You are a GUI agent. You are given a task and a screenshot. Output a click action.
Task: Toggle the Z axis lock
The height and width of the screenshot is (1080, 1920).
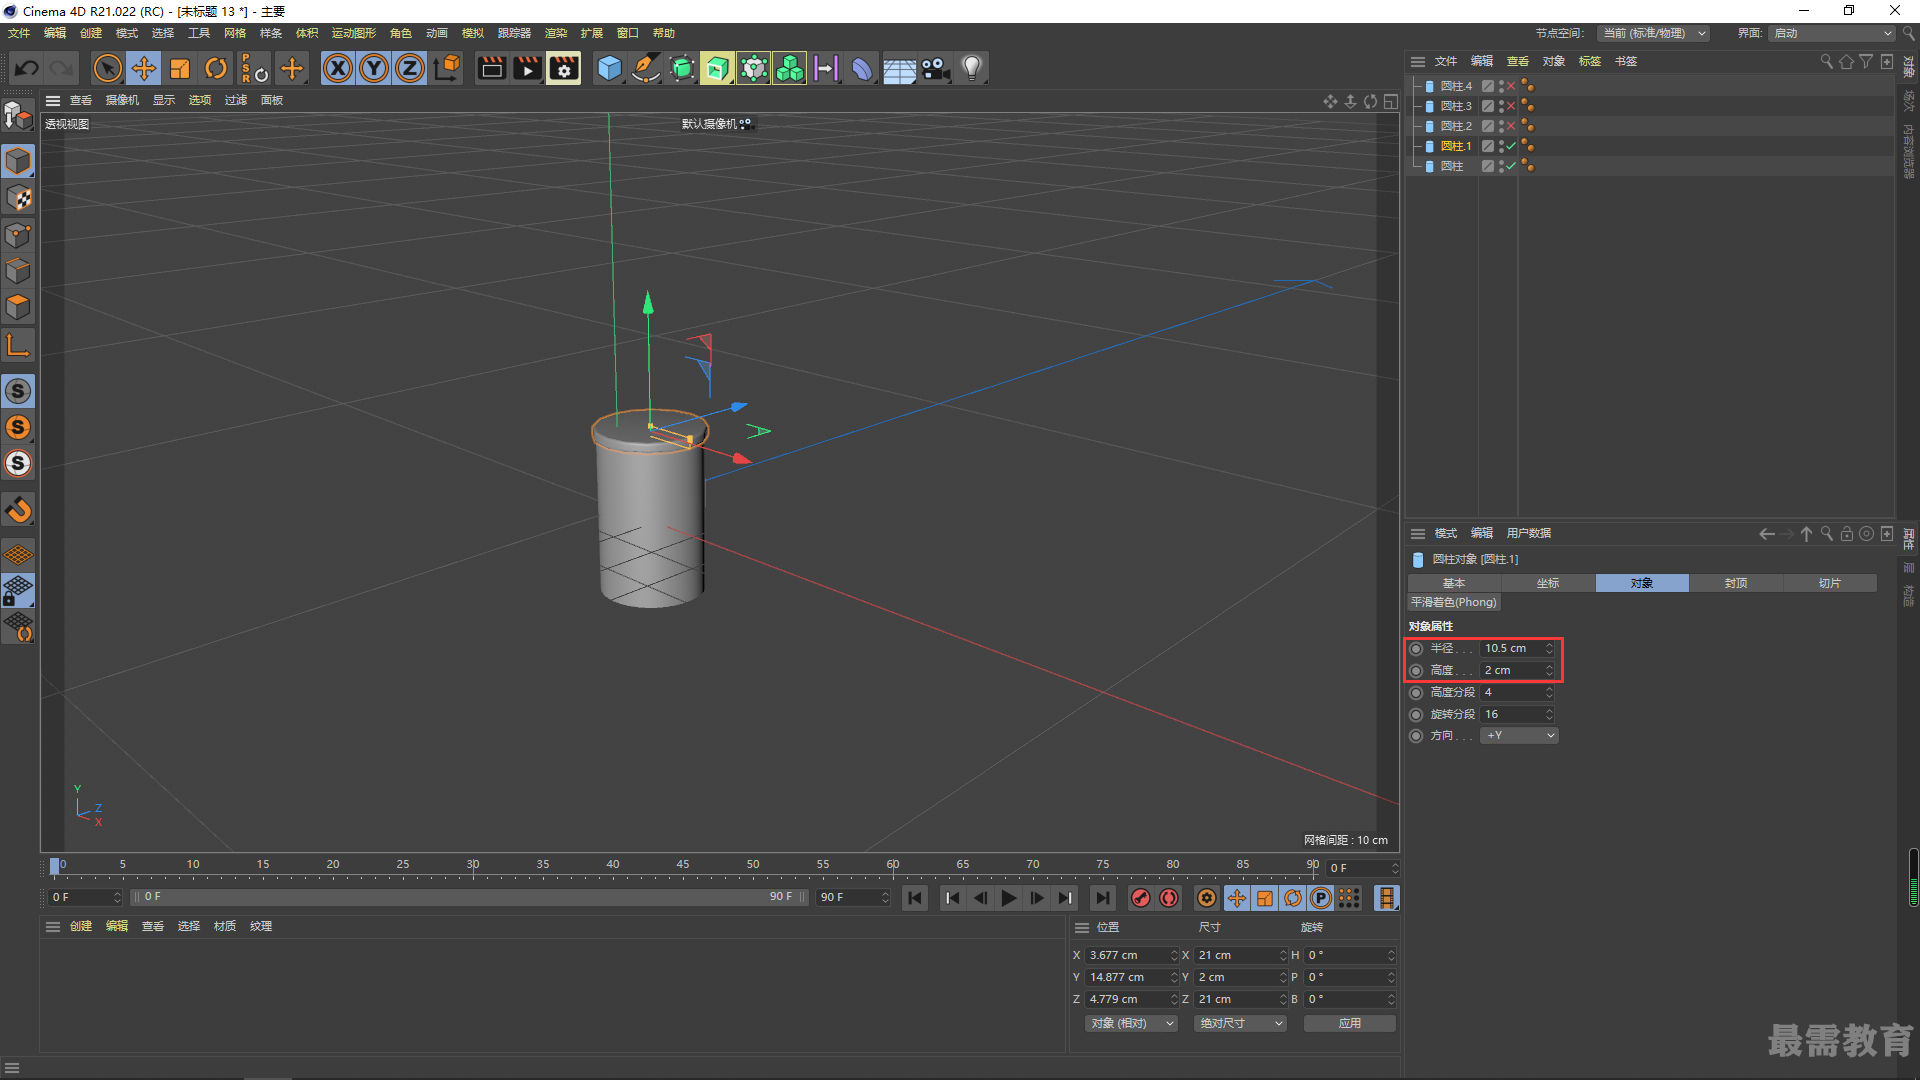click(x=410, y=68)
